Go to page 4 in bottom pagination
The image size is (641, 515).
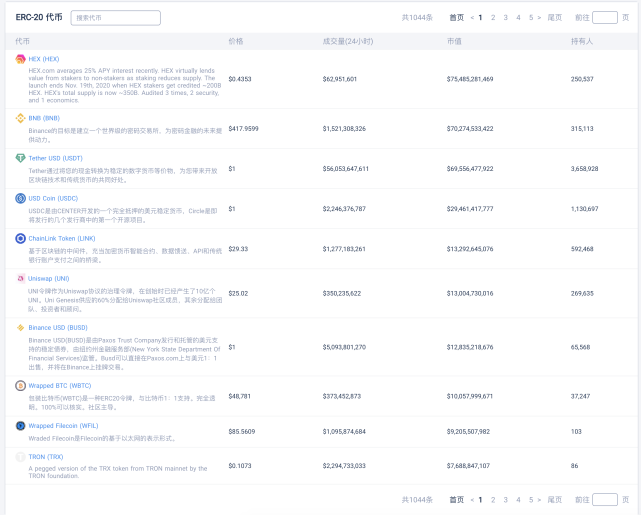(518, 499)
